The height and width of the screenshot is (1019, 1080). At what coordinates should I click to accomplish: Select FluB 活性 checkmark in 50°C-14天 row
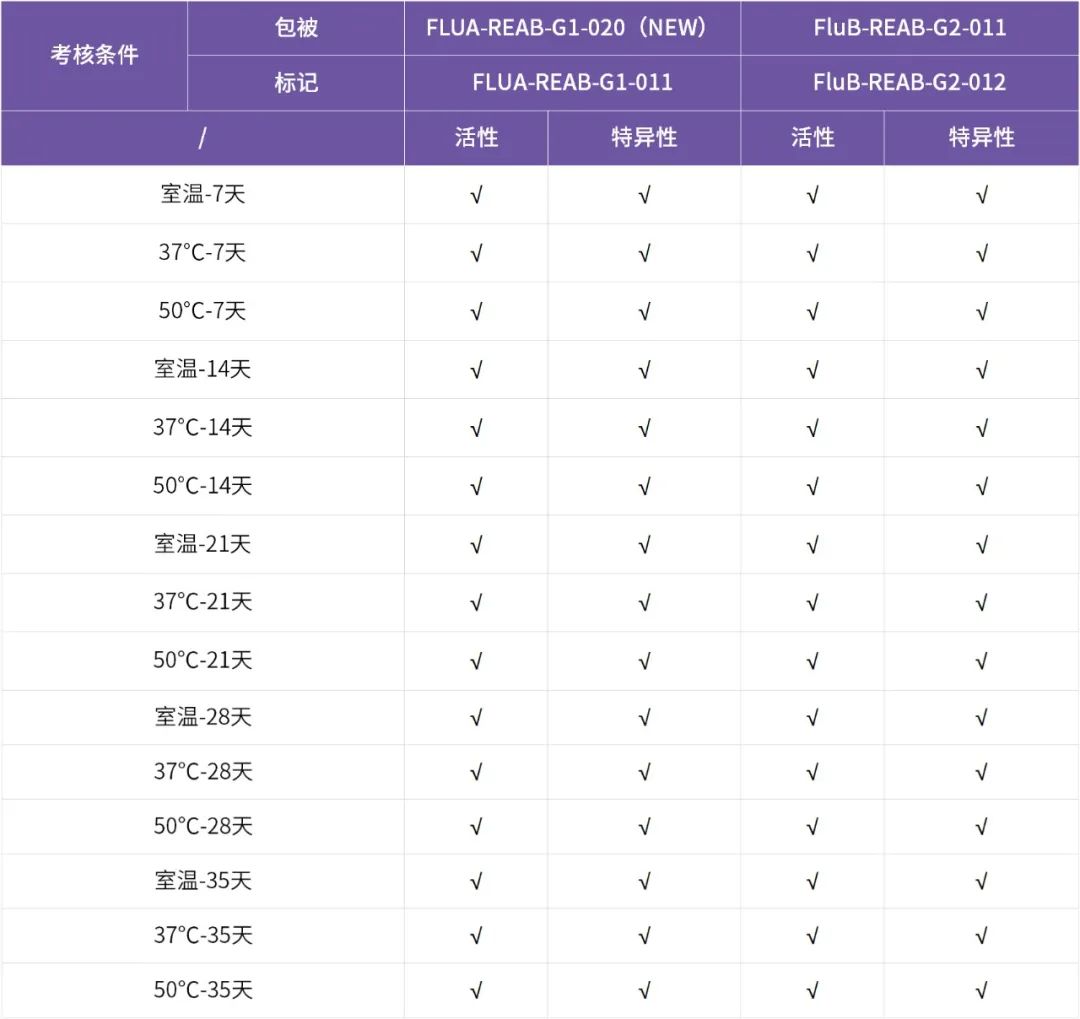coord(812,486)
